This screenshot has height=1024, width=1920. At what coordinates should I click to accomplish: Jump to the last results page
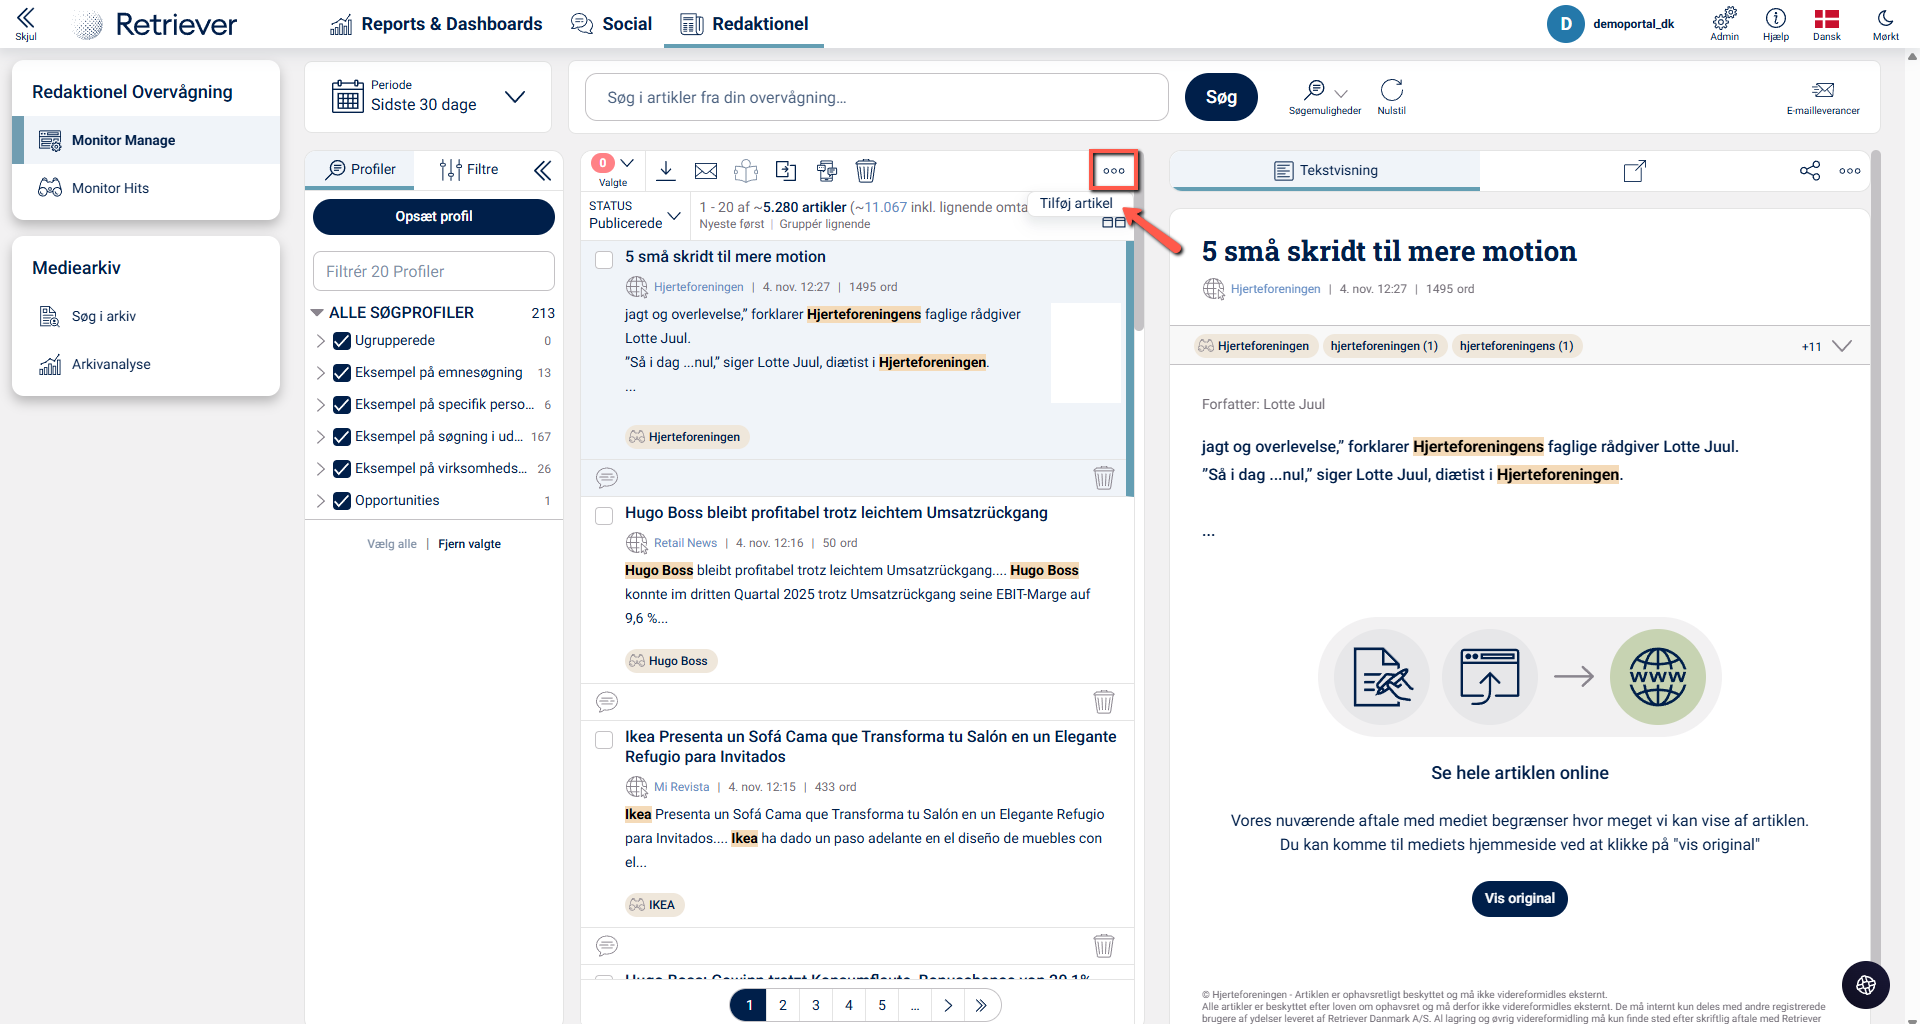(982, 1005)
